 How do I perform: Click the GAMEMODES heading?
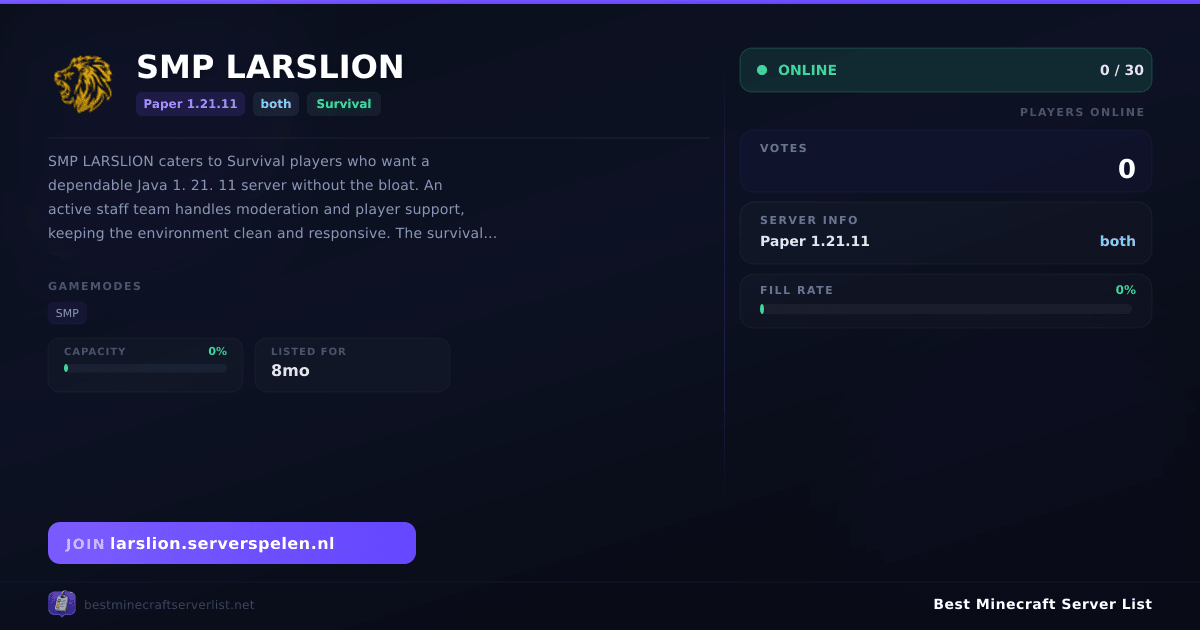click(x=95, y=286)
